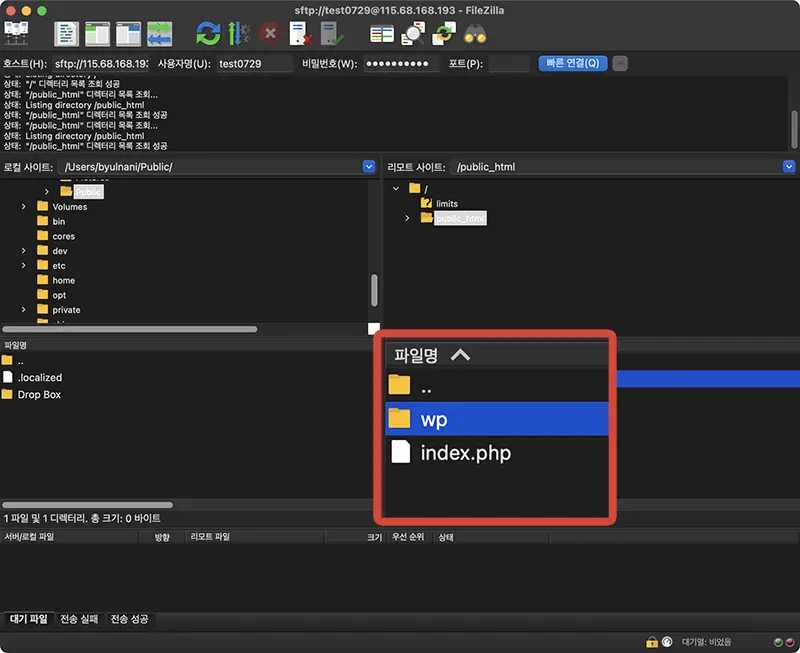Toggle the remote directory tree view
Viewport: 800px width, 653px height.
point(129,34)
